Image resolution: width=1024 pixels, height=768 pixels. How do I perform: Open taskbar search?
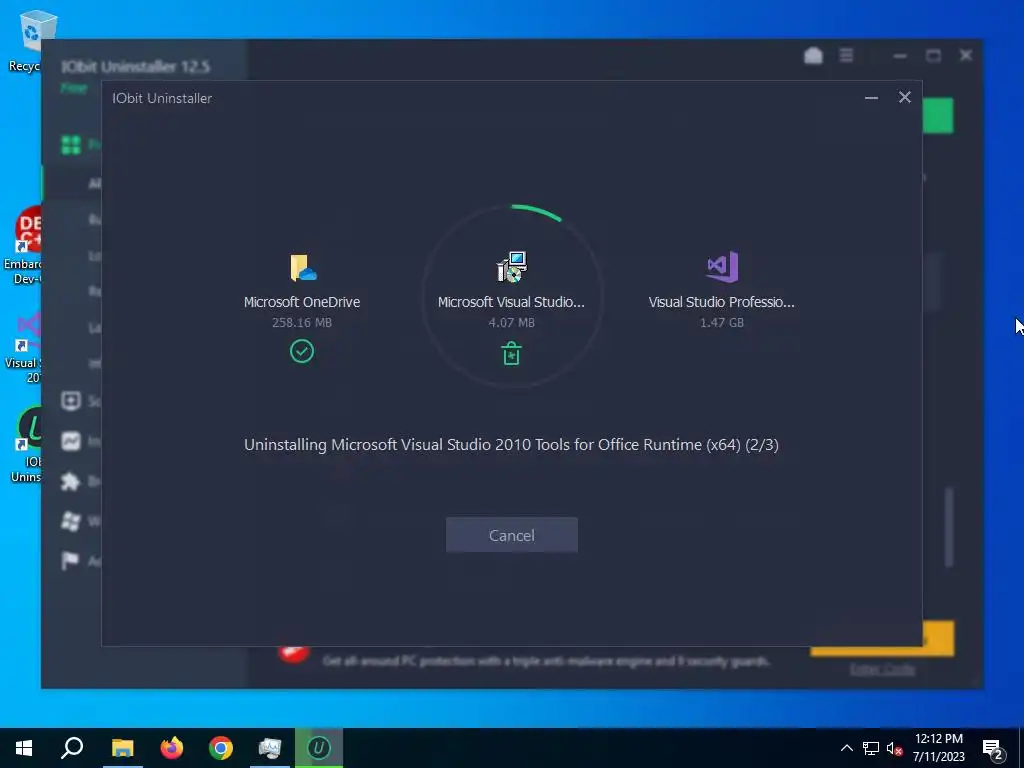coord(72,748)
